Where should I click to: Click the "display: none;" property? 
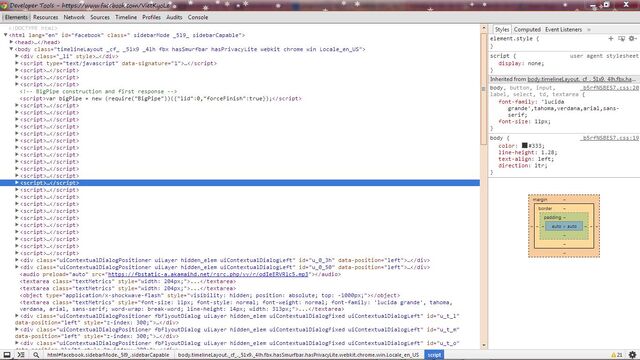pyautogui.click(x=521, y=63)
